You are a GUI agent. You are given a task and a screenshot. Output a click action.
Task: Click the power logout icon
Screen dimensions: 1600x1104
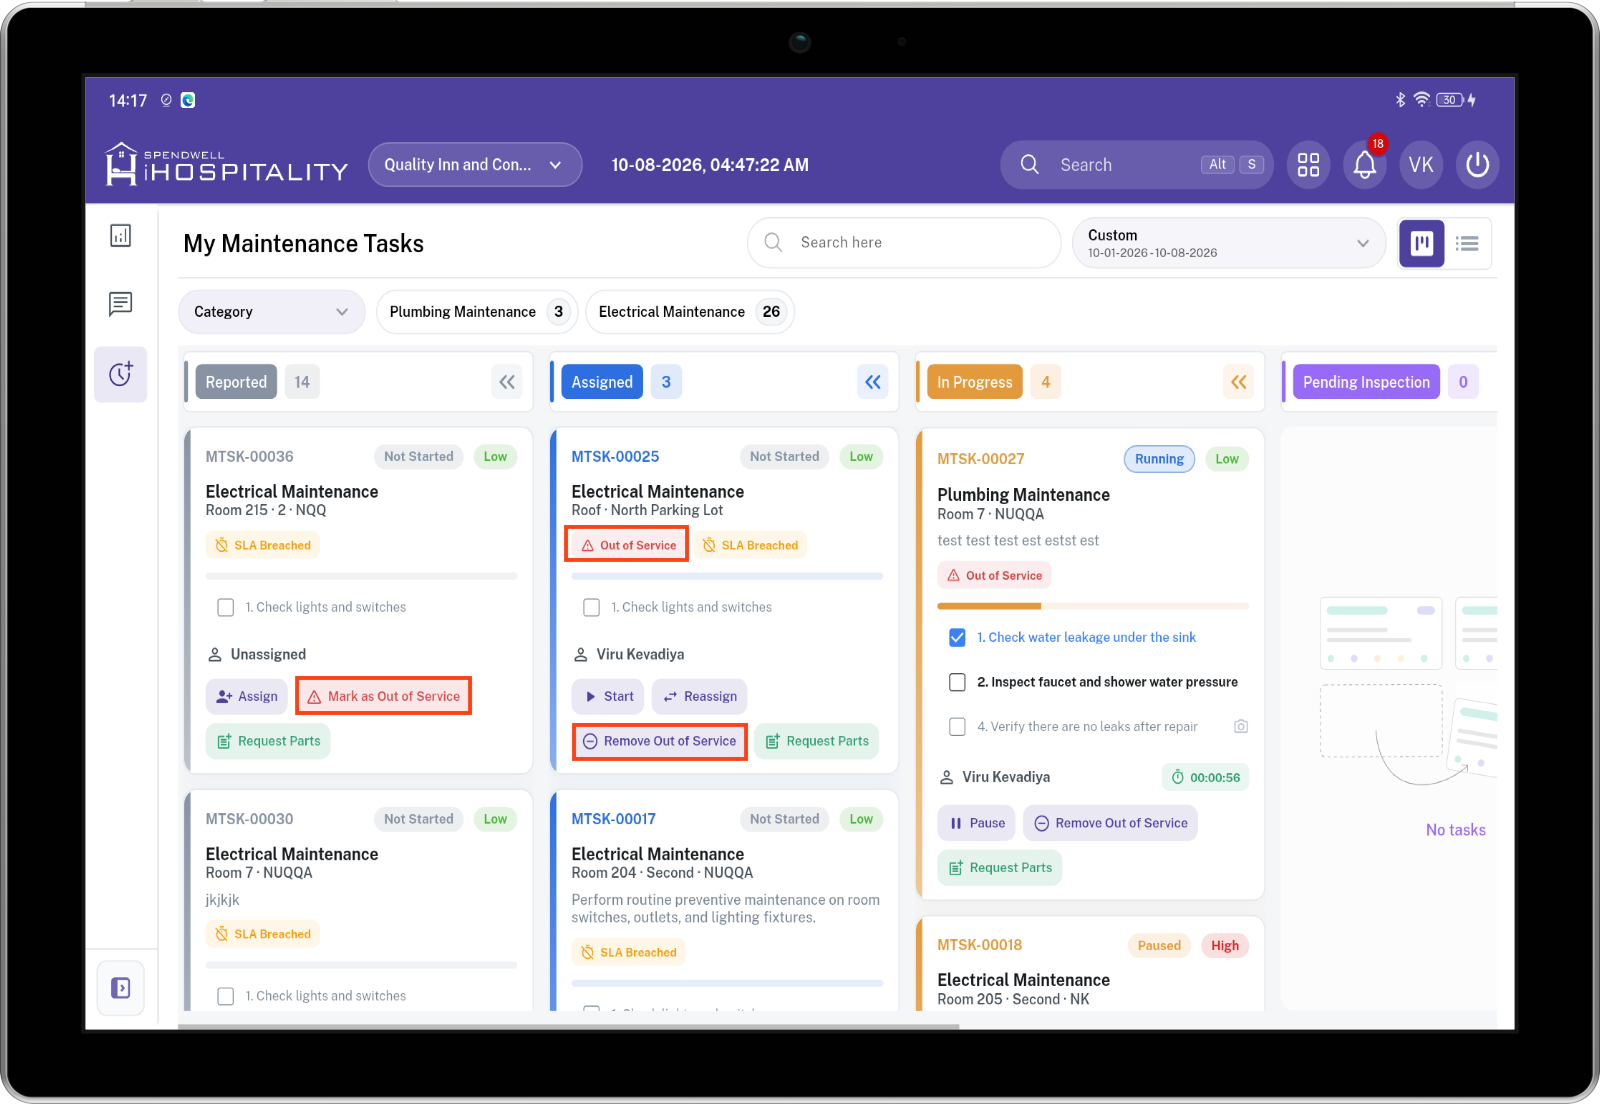coord(1477,165)
